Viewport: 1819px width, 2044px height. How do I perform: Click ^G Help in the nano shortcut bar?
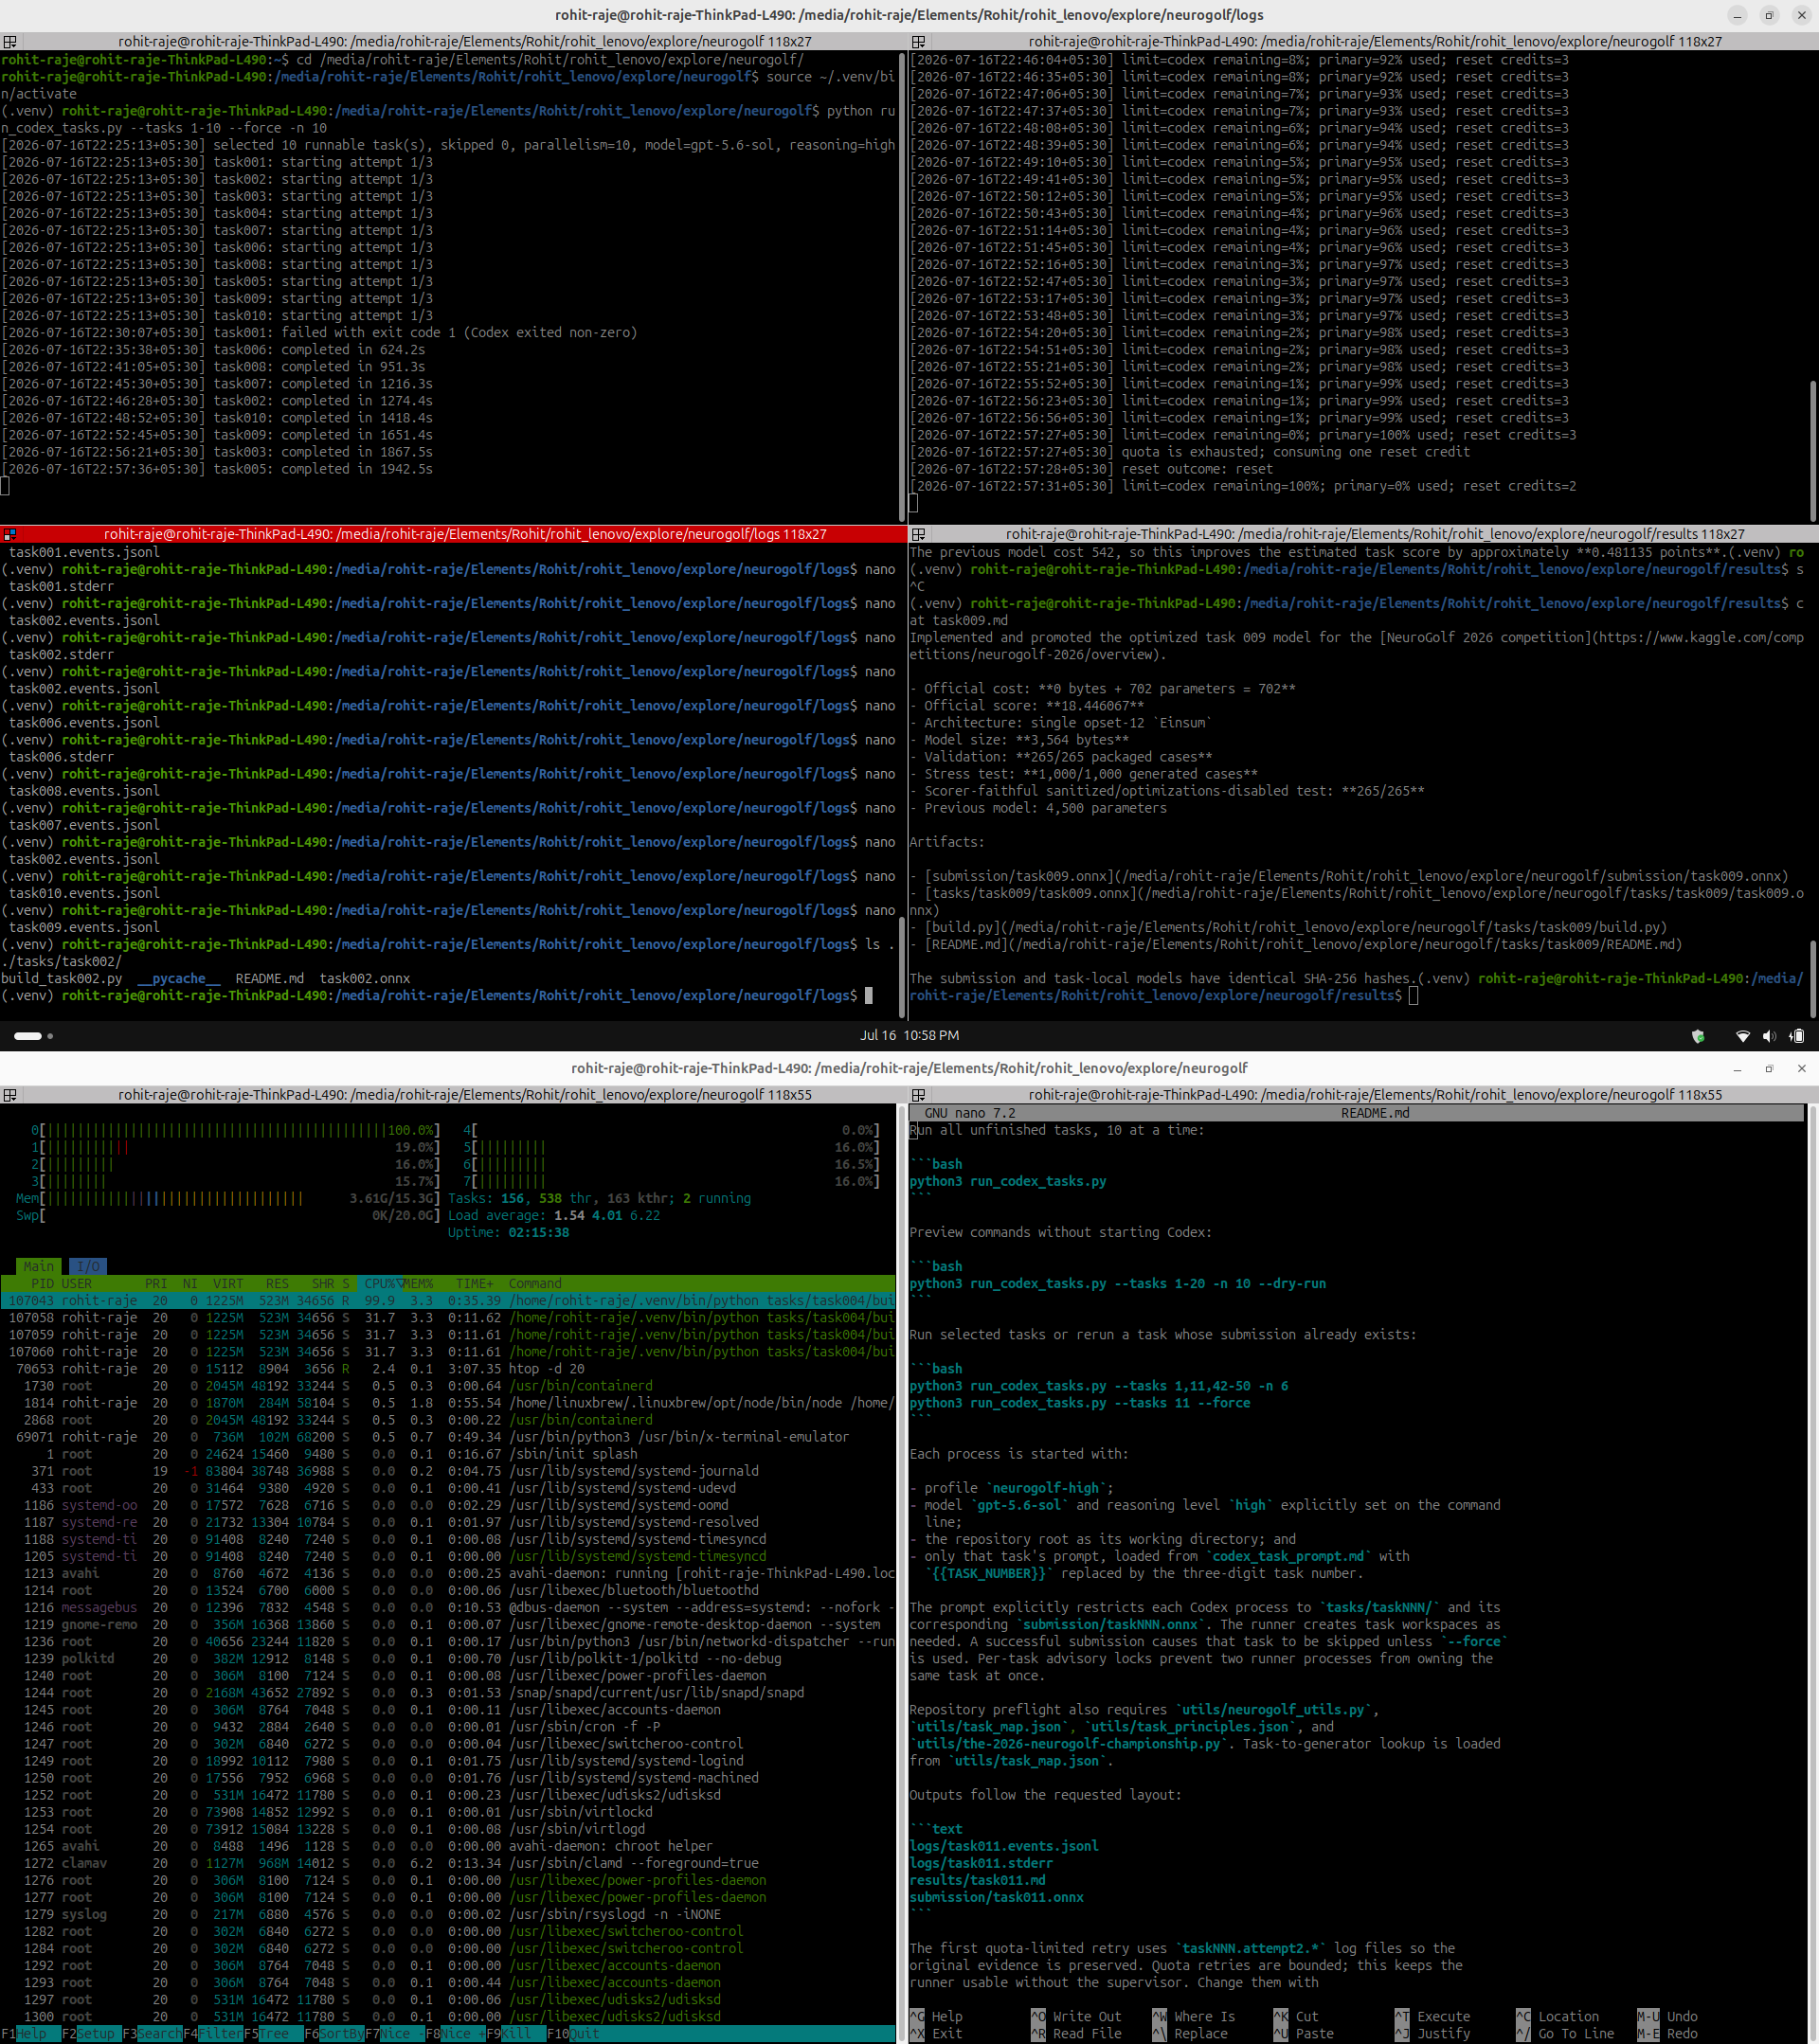(937, 2017)
